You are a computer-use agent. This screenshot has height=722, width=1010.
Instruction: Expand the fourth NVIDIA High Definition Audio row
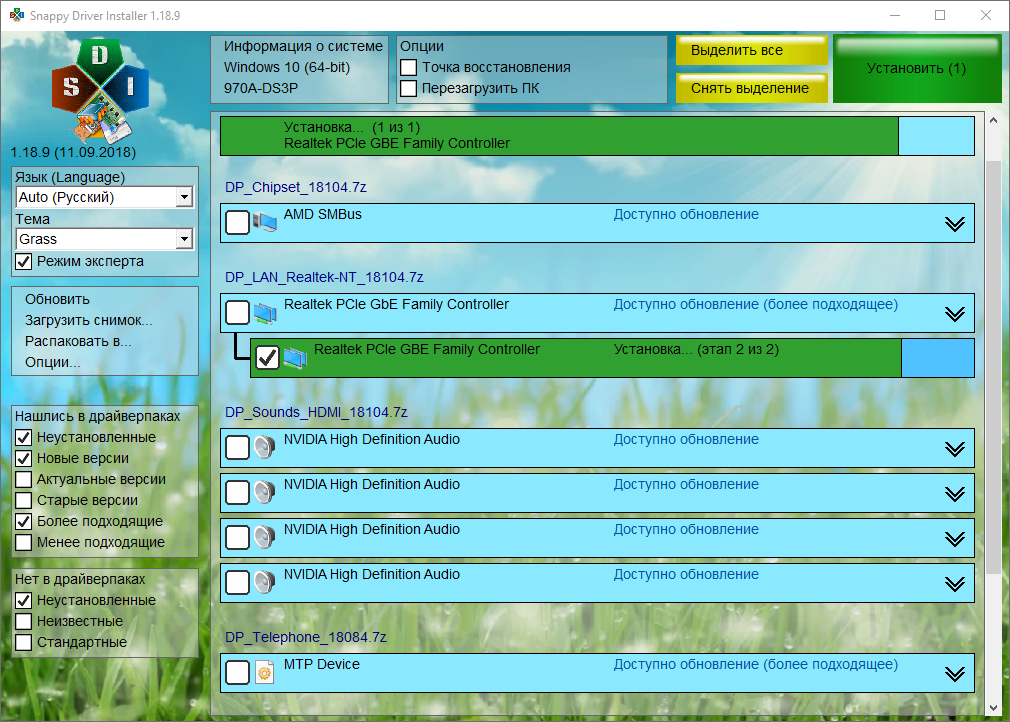coord(955,584)
